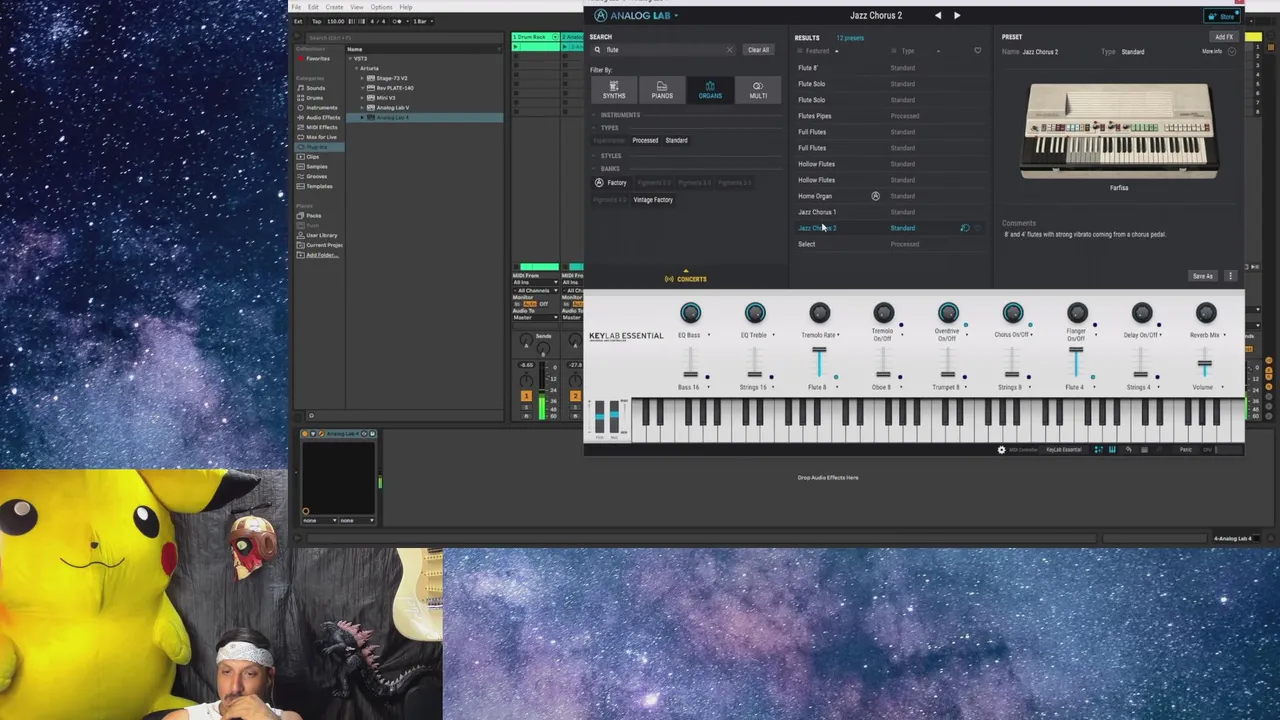
Task: Toggle the Vintage Factory bank filter
Action: (653, 200)
